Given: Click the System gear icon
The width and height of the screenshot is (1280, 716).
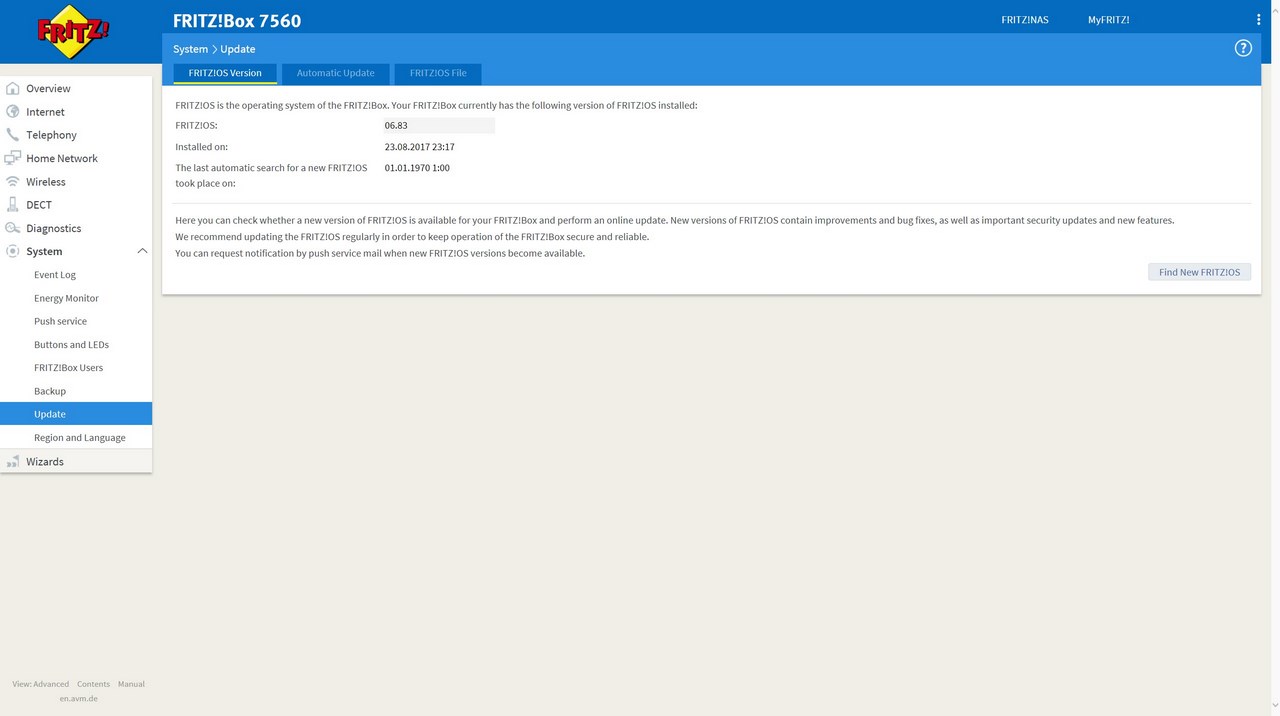Looking at the screenshot, I should click(13, 251).
